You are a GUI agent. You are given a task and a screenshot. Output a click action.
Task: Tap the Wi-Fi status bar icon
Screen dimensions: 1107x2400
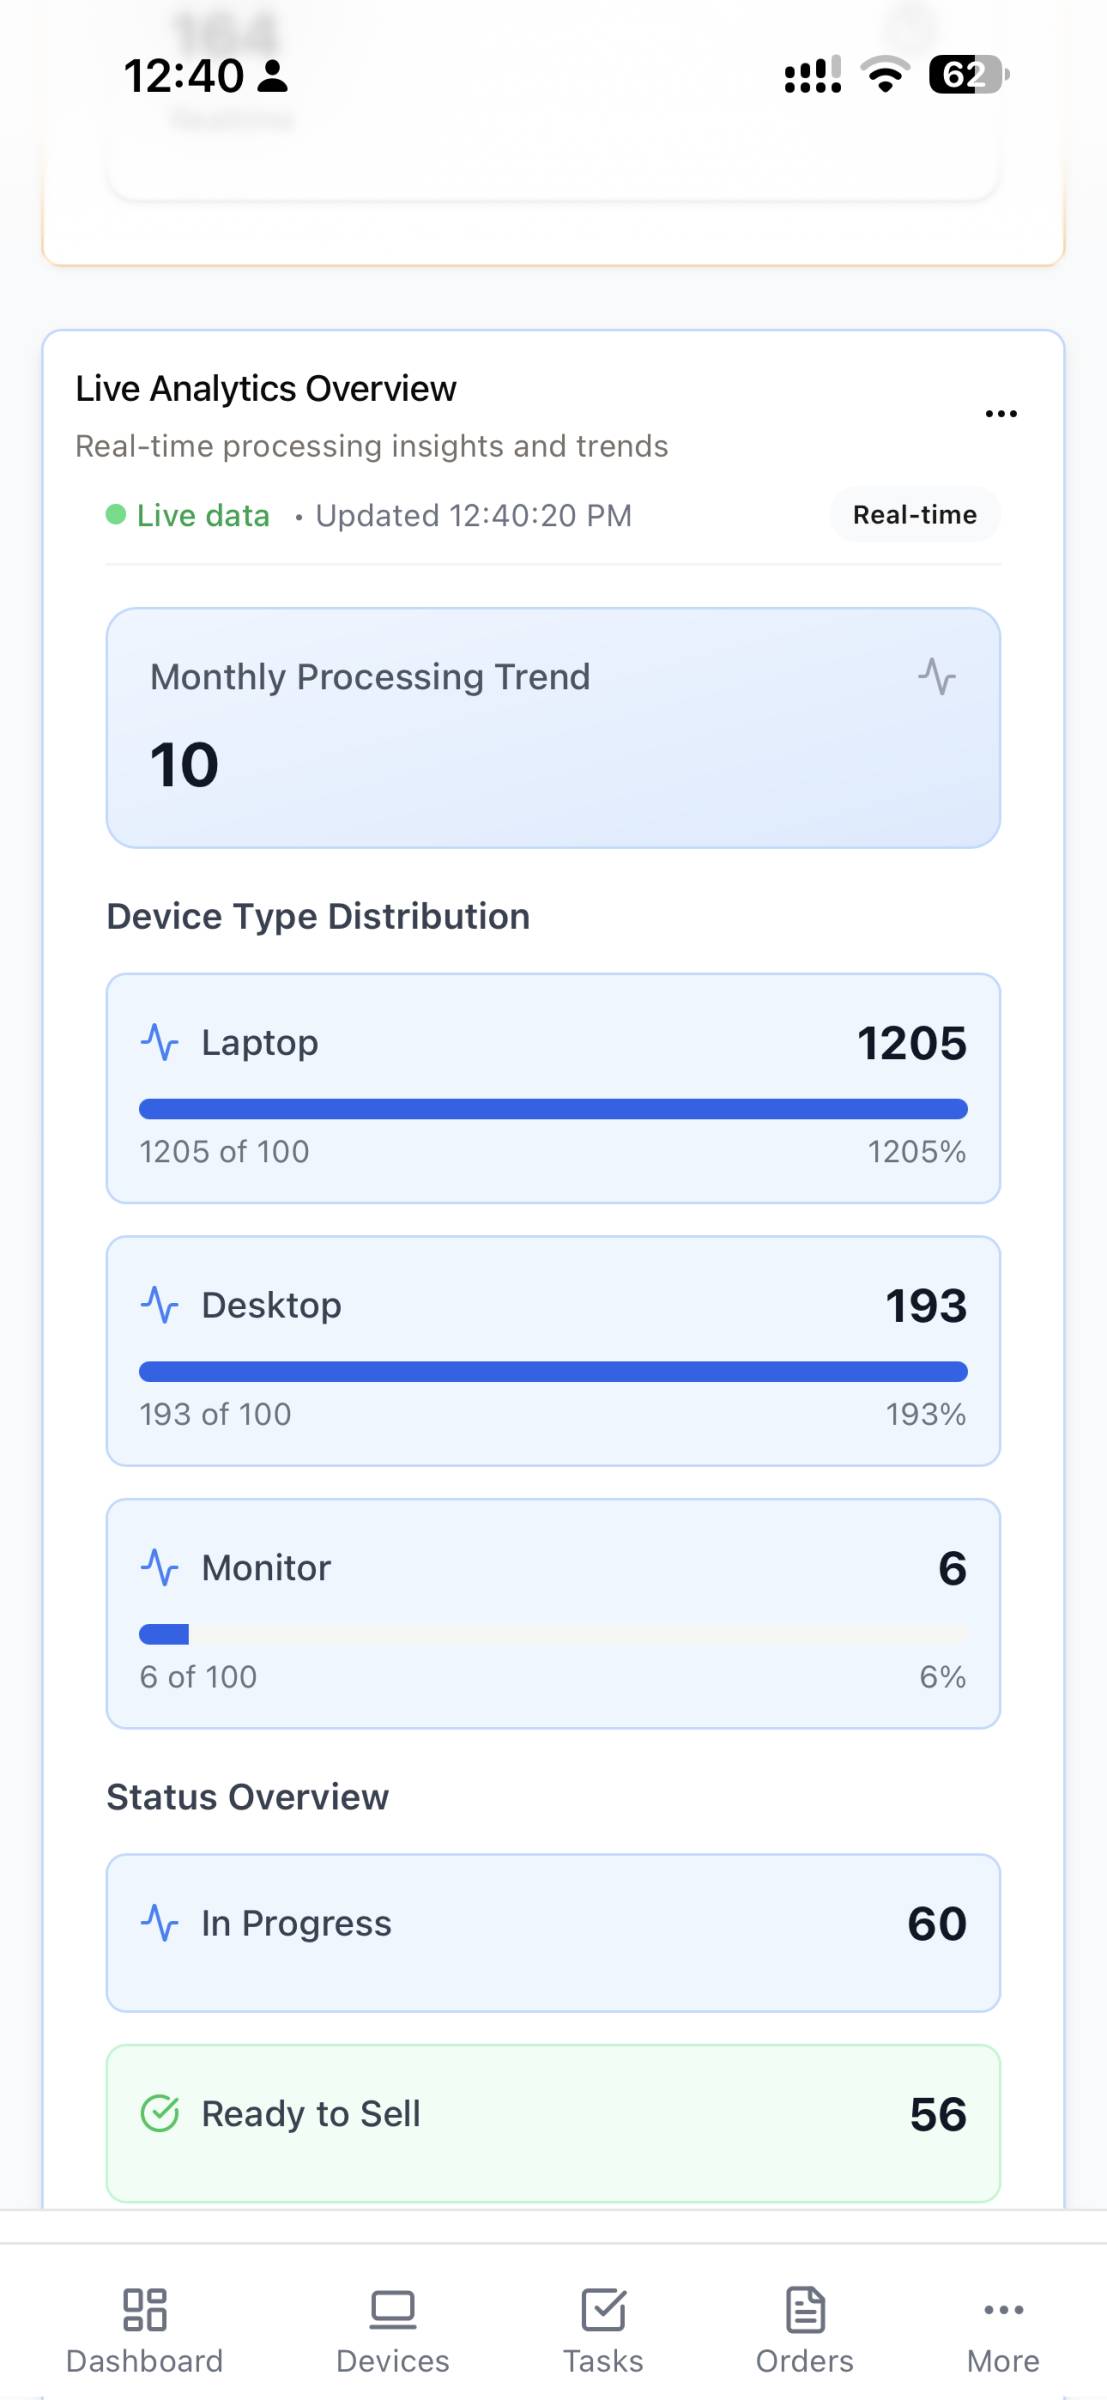coord(885,74)
